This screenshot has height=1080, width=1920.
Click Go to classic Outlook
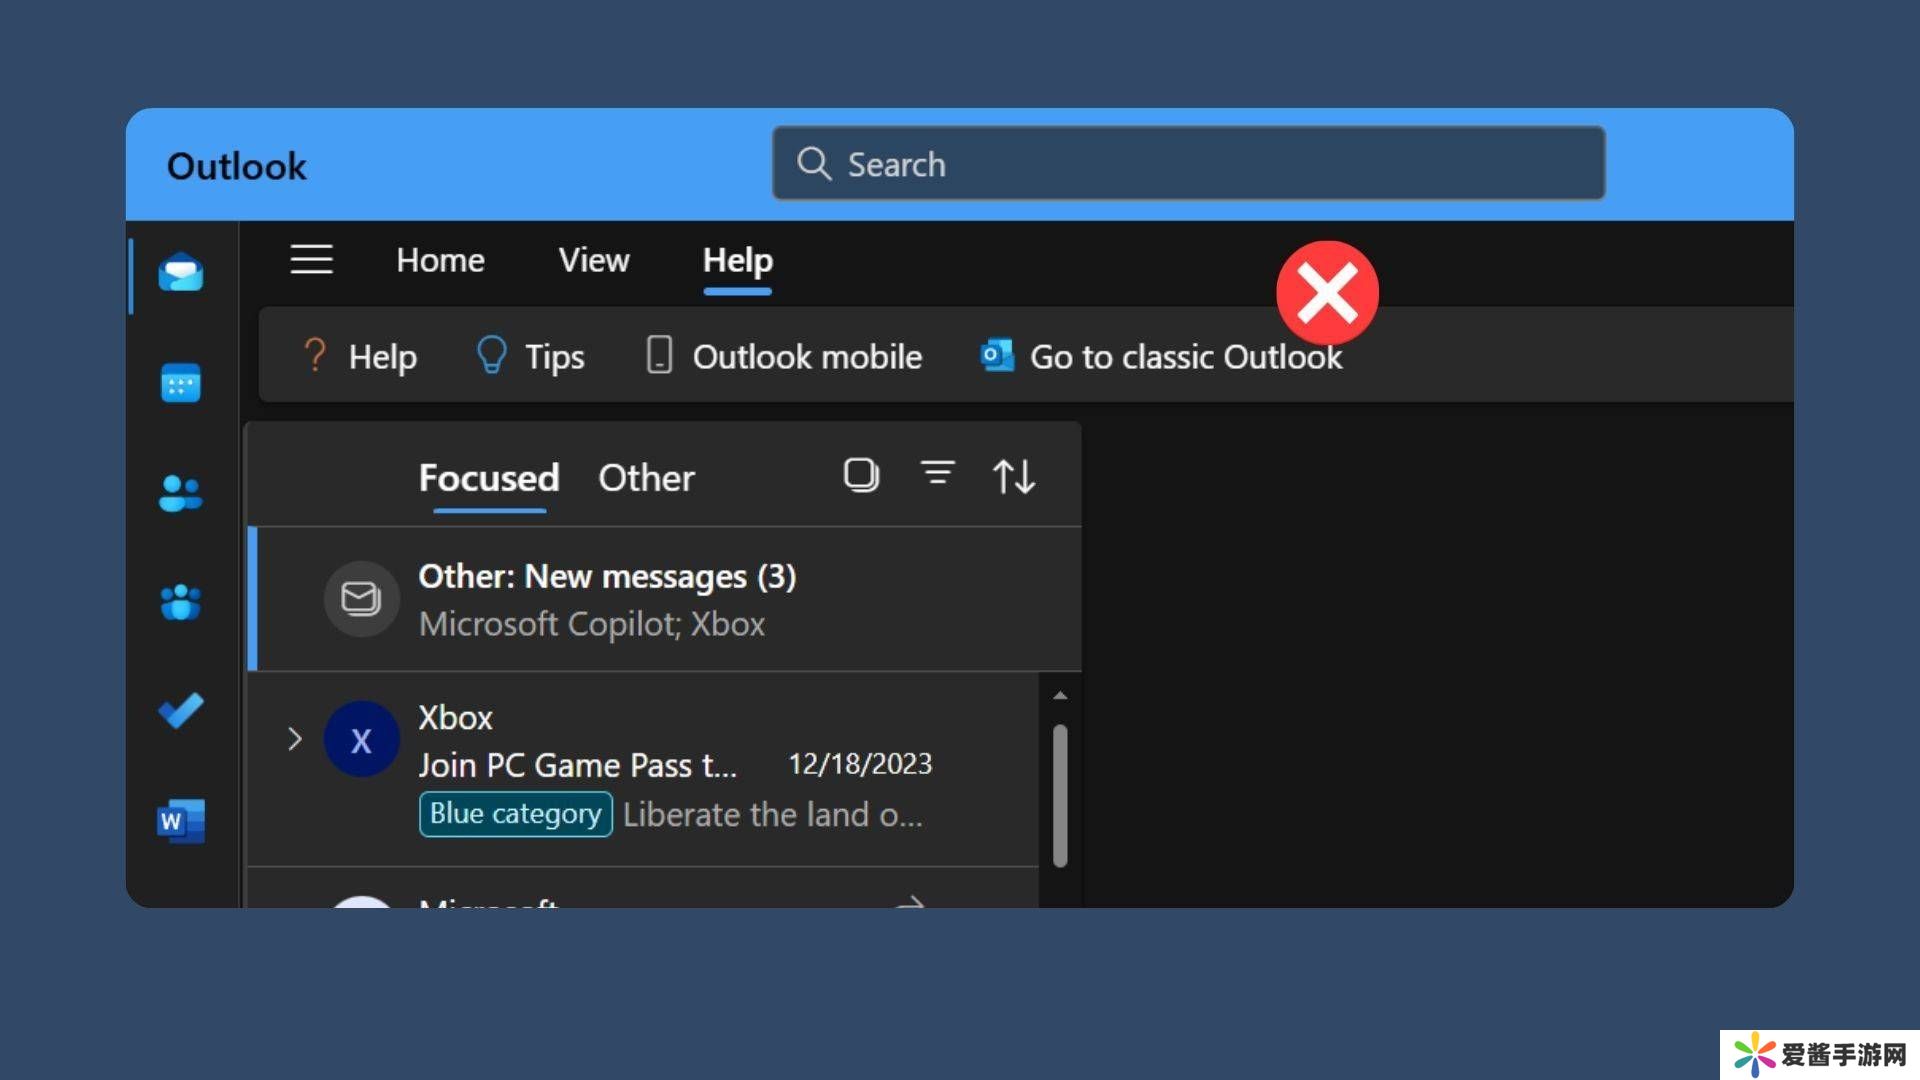click(1162, 357)
